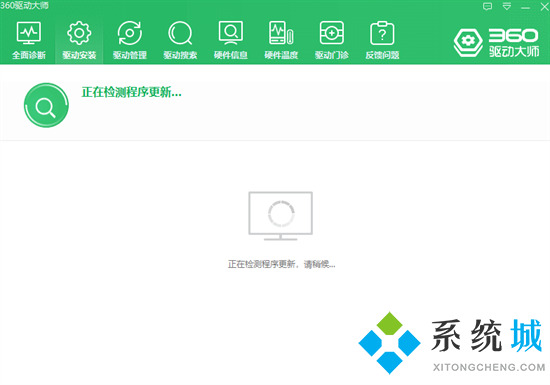Viewport: 550px width, 385px height.
Task: Click the 360驱动大师 window title text
Action: [24, 6]
